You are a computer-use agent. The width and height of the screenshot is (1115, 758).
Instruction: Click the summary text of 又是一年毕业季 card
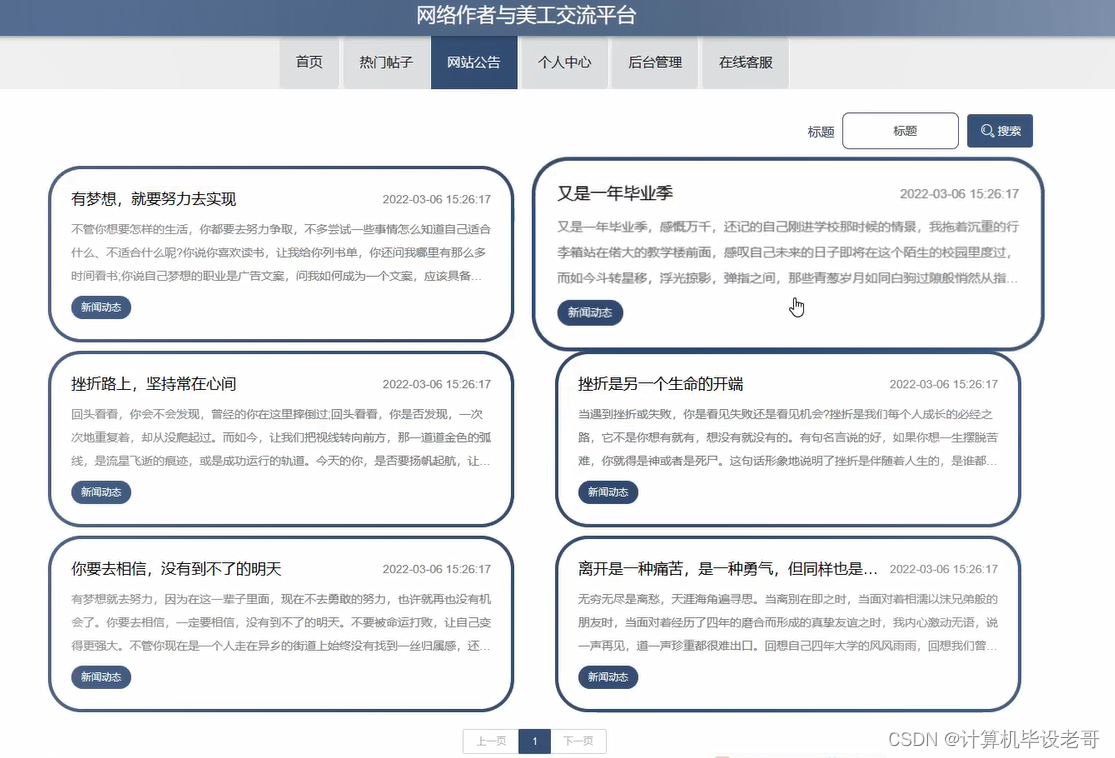[x=788, y=252]
